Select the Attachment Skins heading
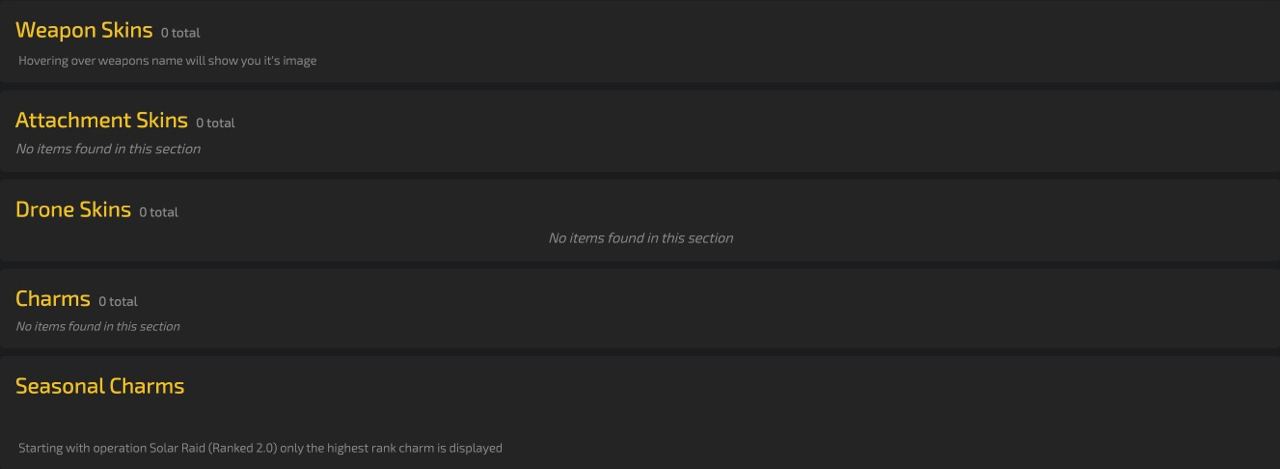Image resolution: width=1280 pixels, height=469 pixels. (101, 120)
